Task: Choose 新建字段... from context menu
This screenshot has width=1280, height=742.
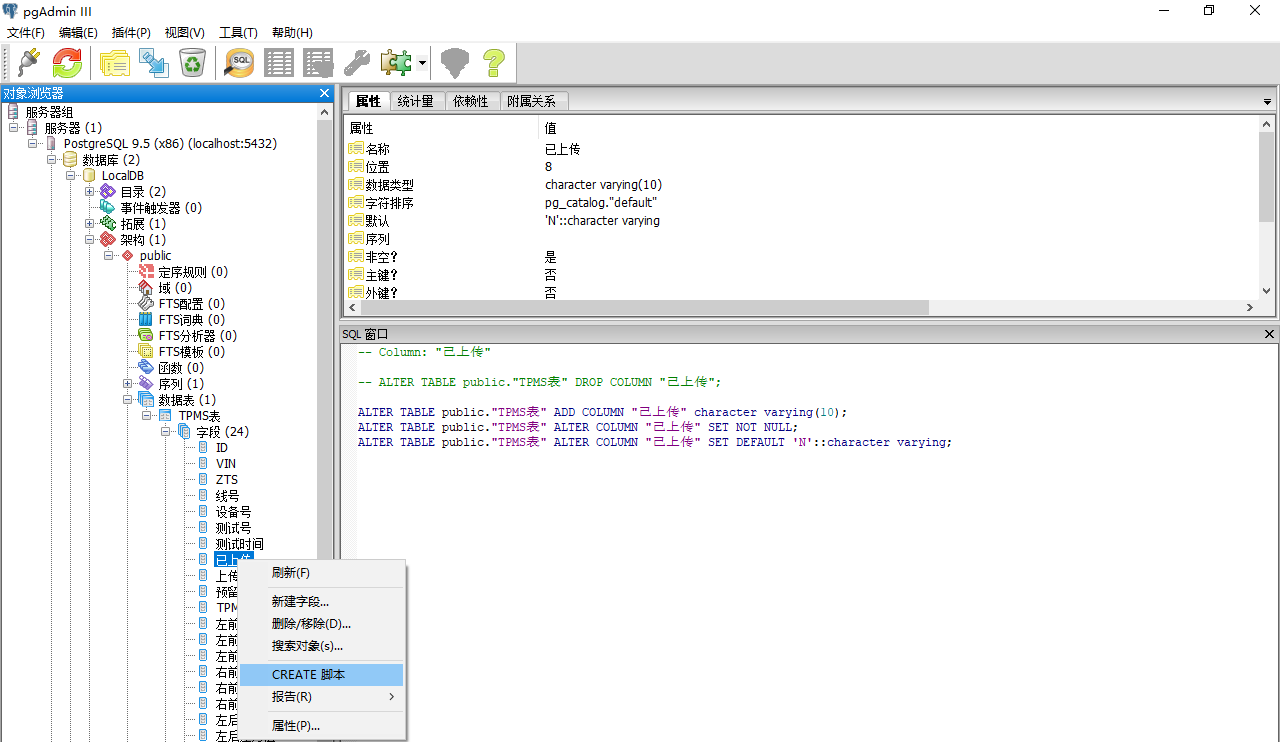Action: [322, 602]
